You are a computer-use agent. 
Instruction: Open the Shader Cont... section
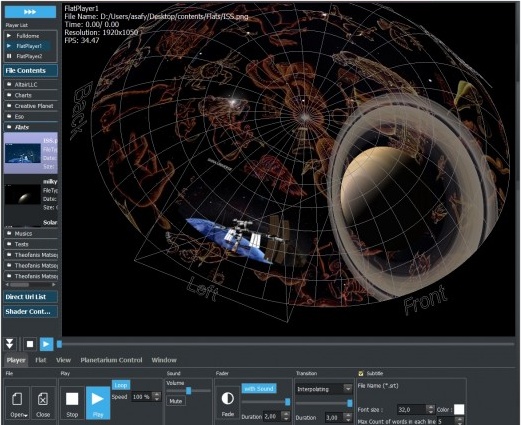click(31, 312)
